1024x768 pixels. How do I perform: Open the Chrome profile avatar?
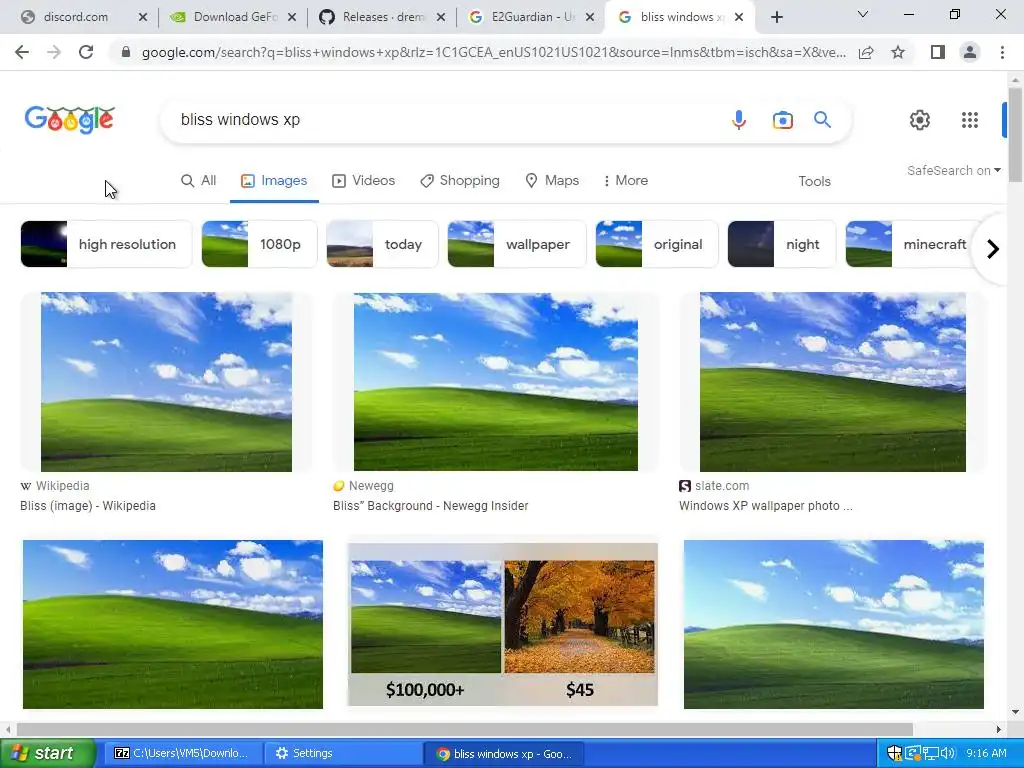pos(970,52)
